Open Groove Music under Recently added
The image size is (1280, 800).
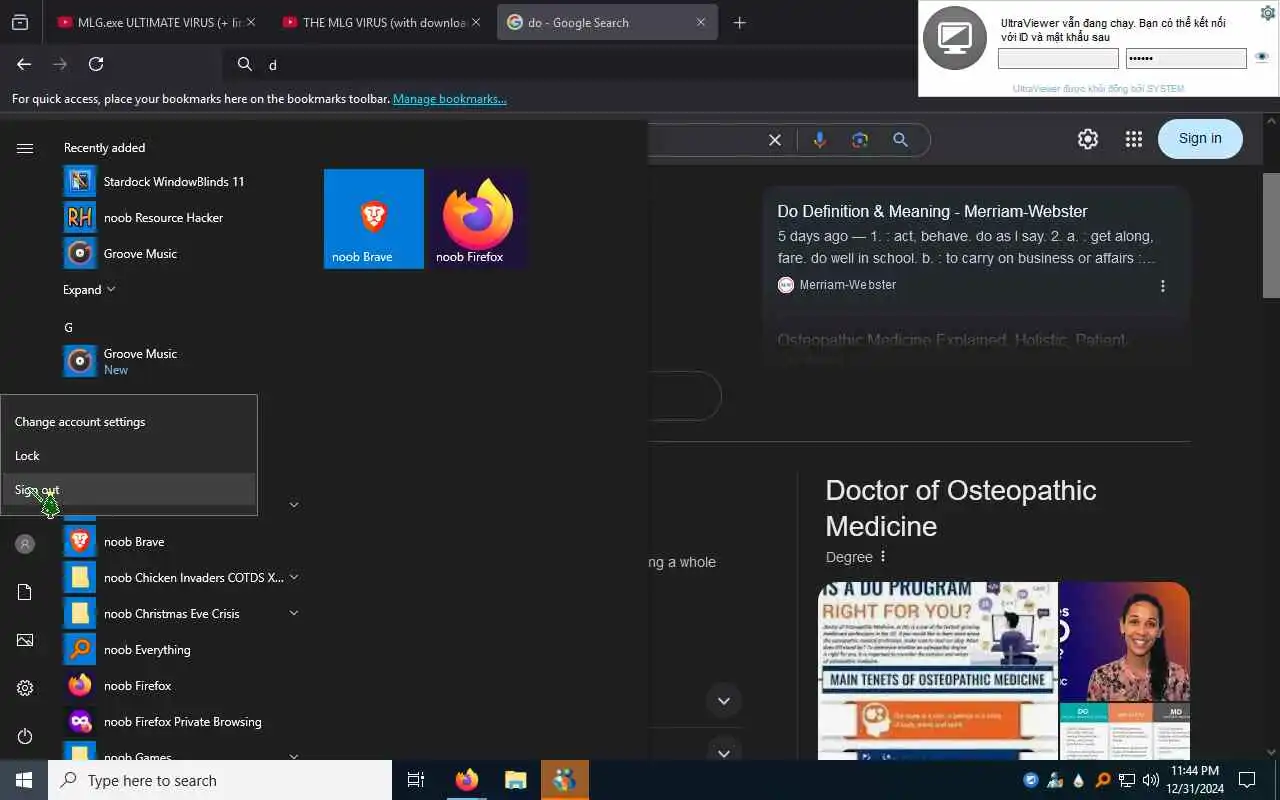[120, 254]
